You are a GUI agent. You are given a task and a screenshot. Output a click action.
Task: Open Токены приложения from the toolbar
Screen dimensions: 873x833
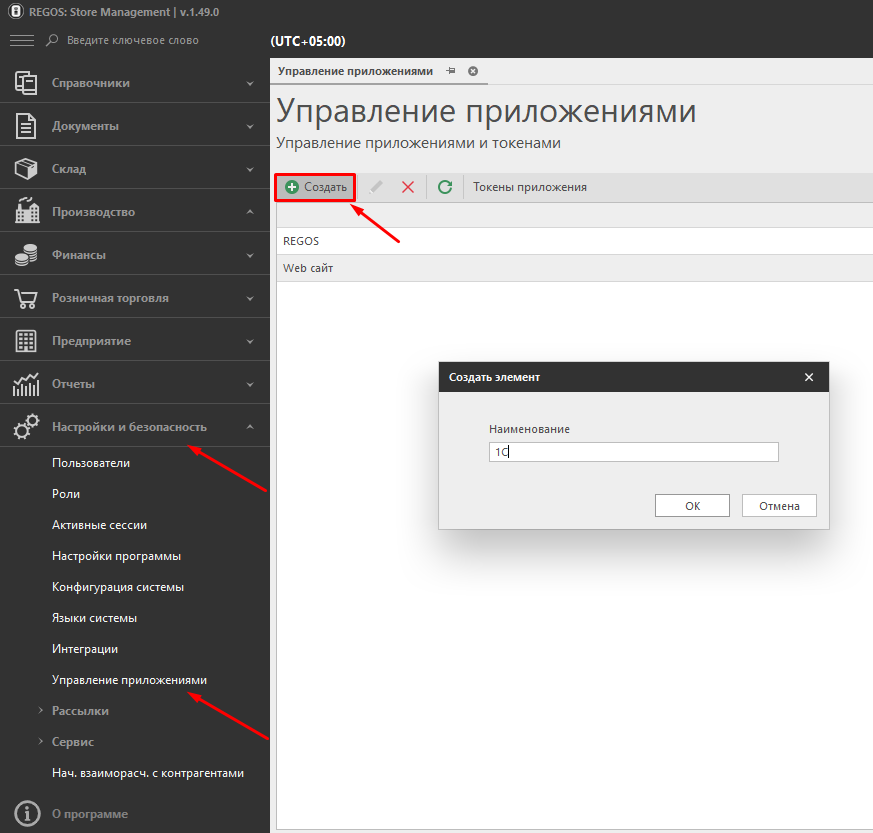click(529, 187)
